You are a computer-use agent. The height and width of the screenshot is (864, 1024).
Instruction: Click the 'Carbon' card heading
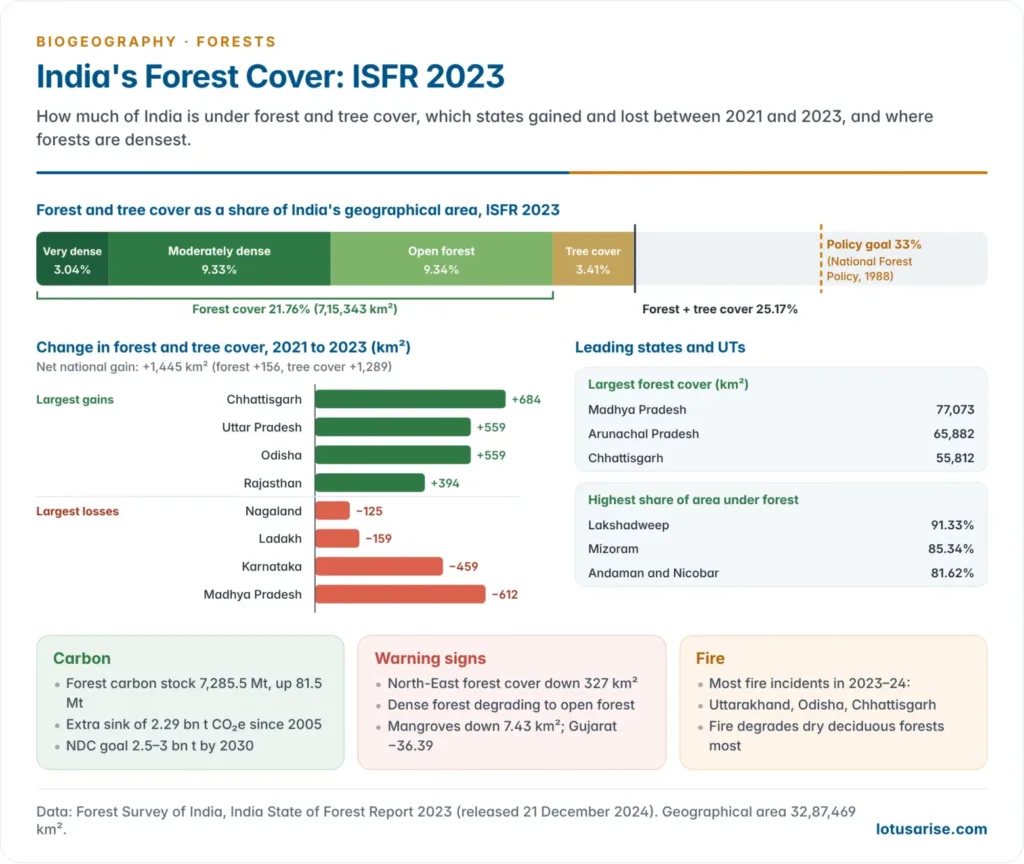click(82, 658)
